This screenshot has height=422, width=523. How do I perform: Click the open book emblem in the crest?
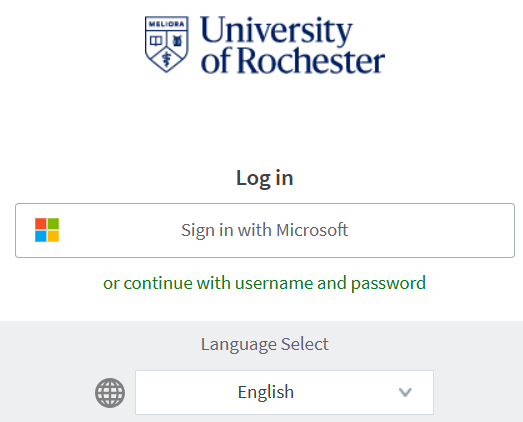156,41
